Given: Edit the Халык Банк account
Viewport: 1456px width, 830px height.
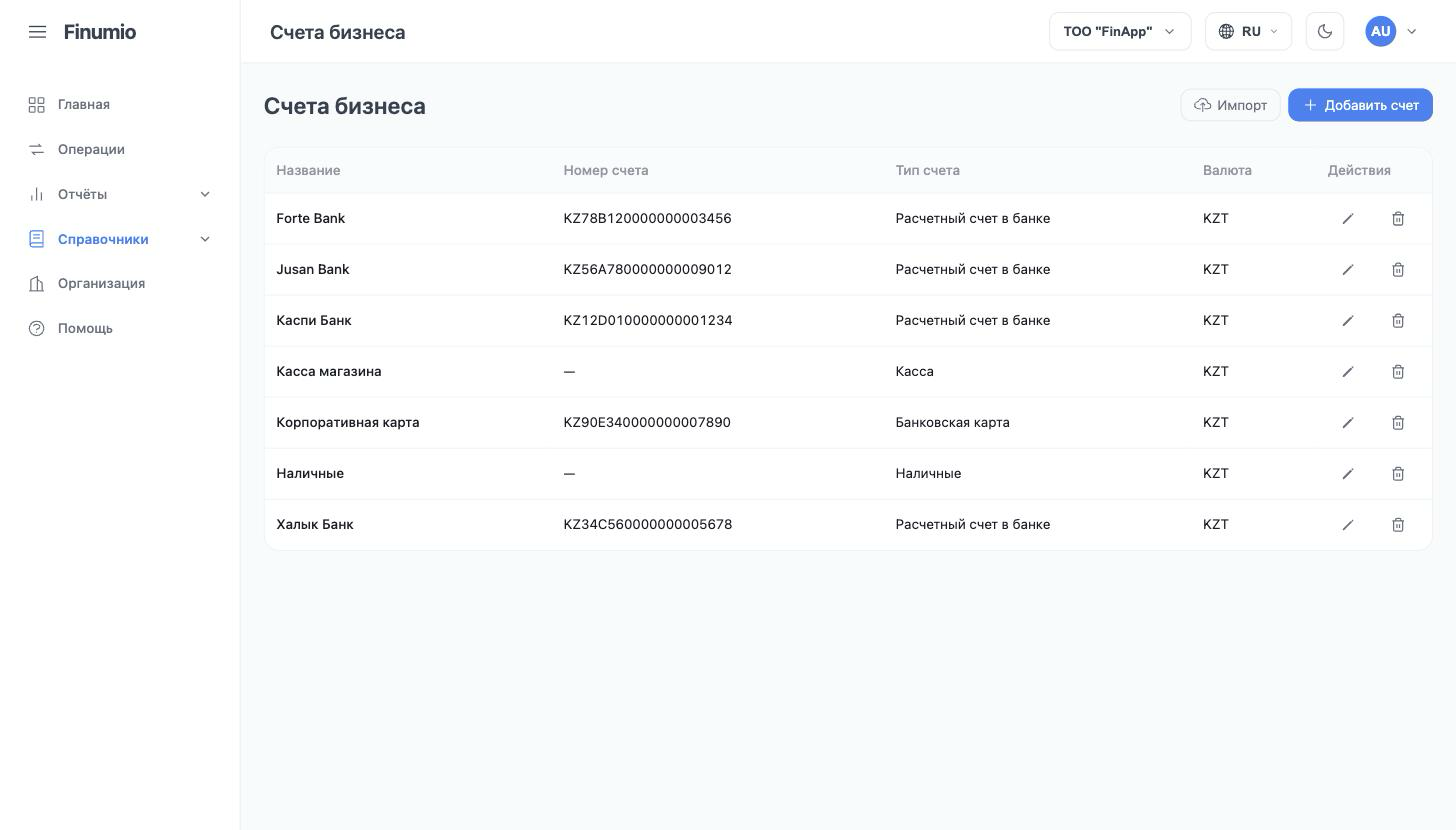Looking at the screenshot, I should tap(1348, 525).
